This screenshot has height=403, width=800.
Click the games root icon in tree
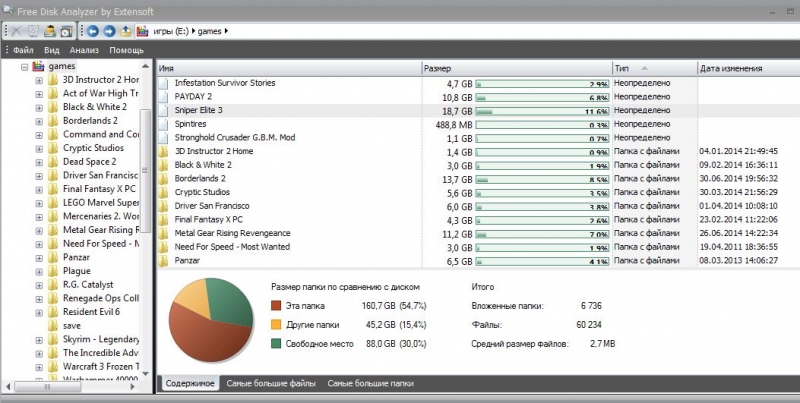pyautogui.click(x=38, y=66)
